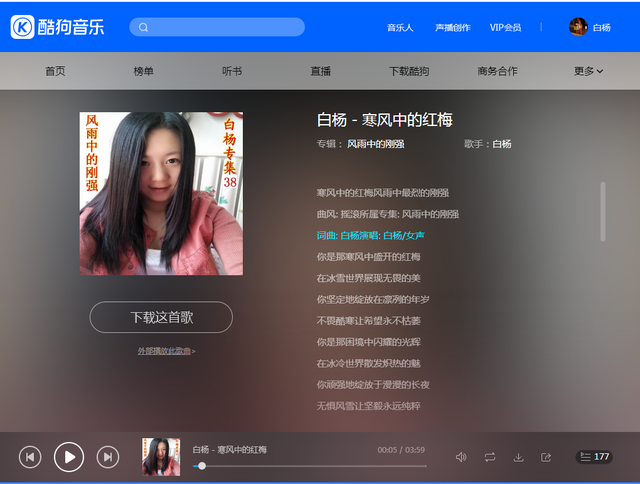The width and height of the screenshot is (640, 484).
Task: Click the user avatar in header
Action: coord(578,27)
